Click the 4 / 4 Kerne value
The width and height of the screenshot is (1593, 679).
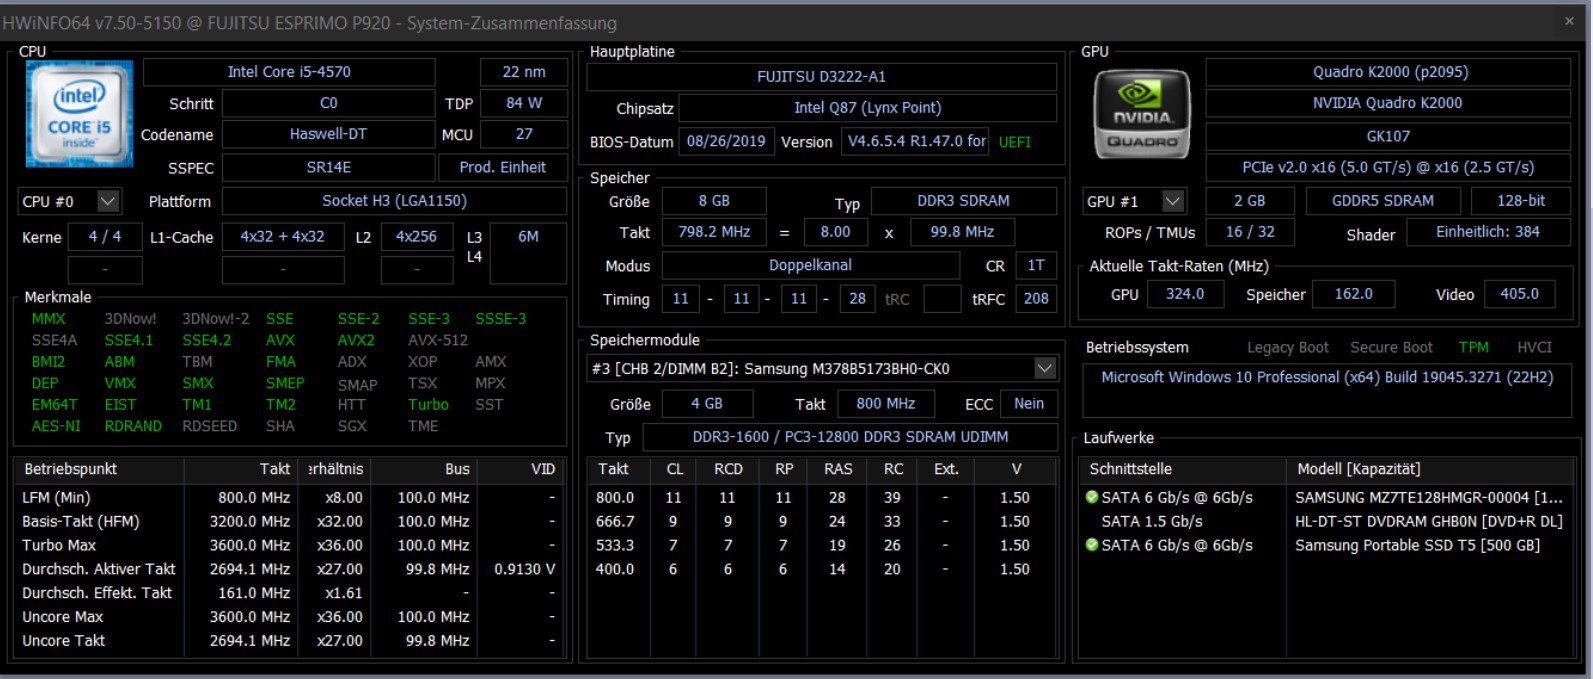tap(104, 237)
